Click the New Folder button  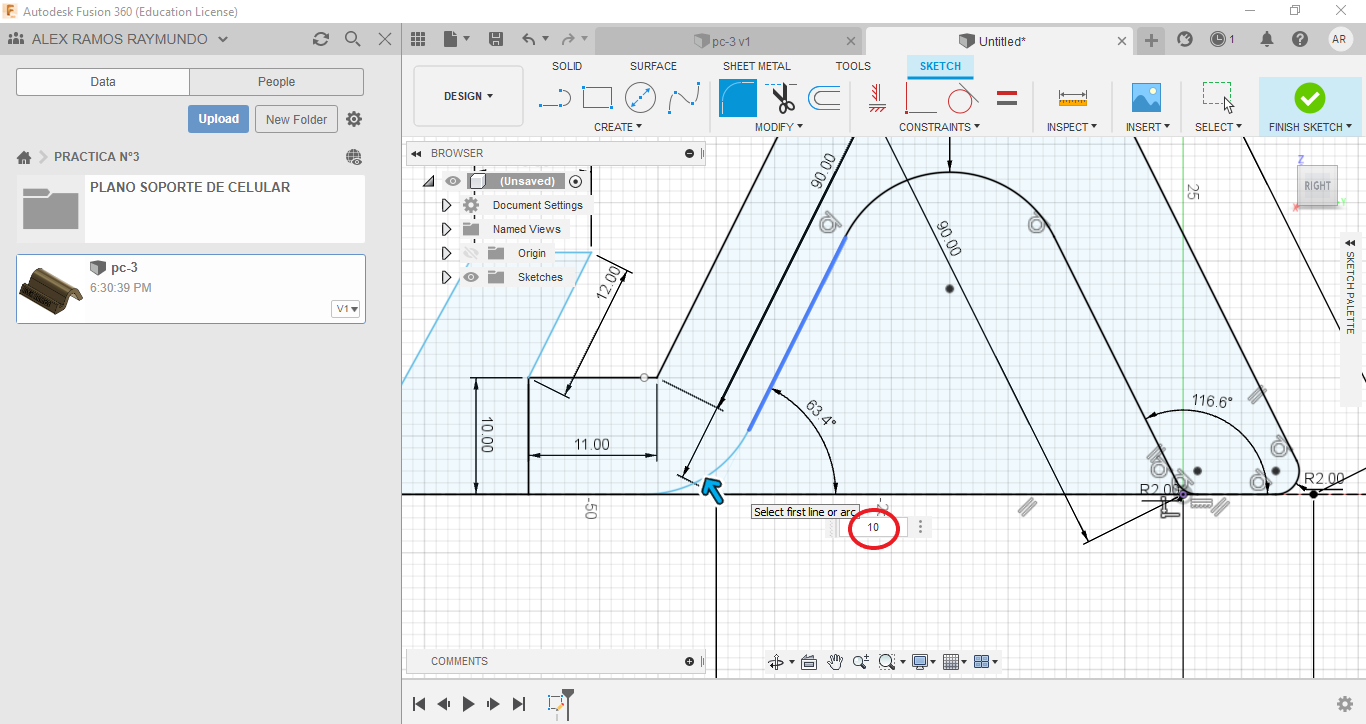pos(297,119)
